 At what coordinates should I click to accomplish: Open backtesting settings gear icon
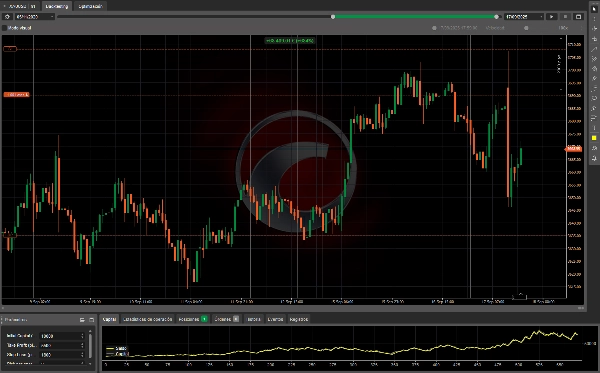coord(7,17)
